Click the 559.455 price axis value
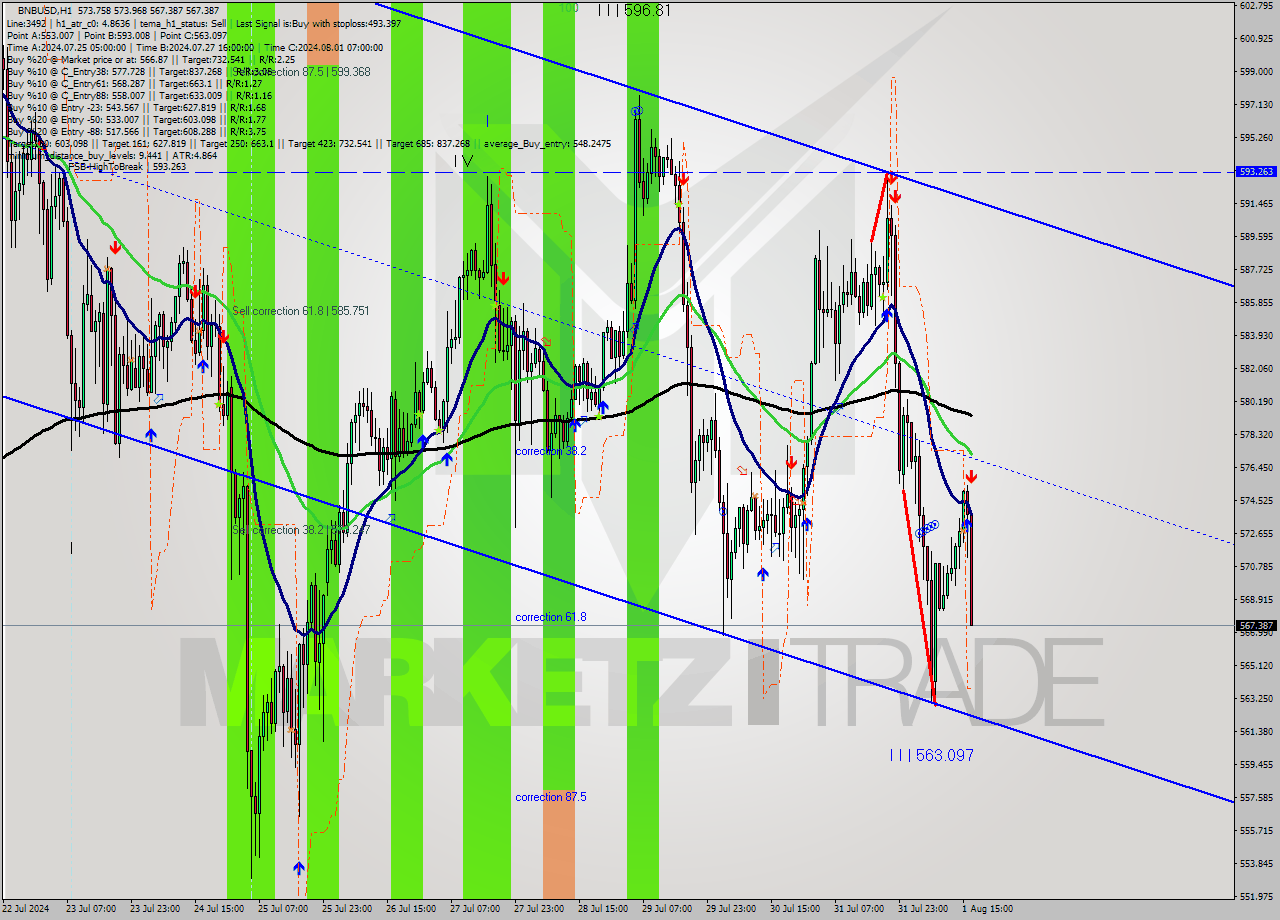 1256,764
